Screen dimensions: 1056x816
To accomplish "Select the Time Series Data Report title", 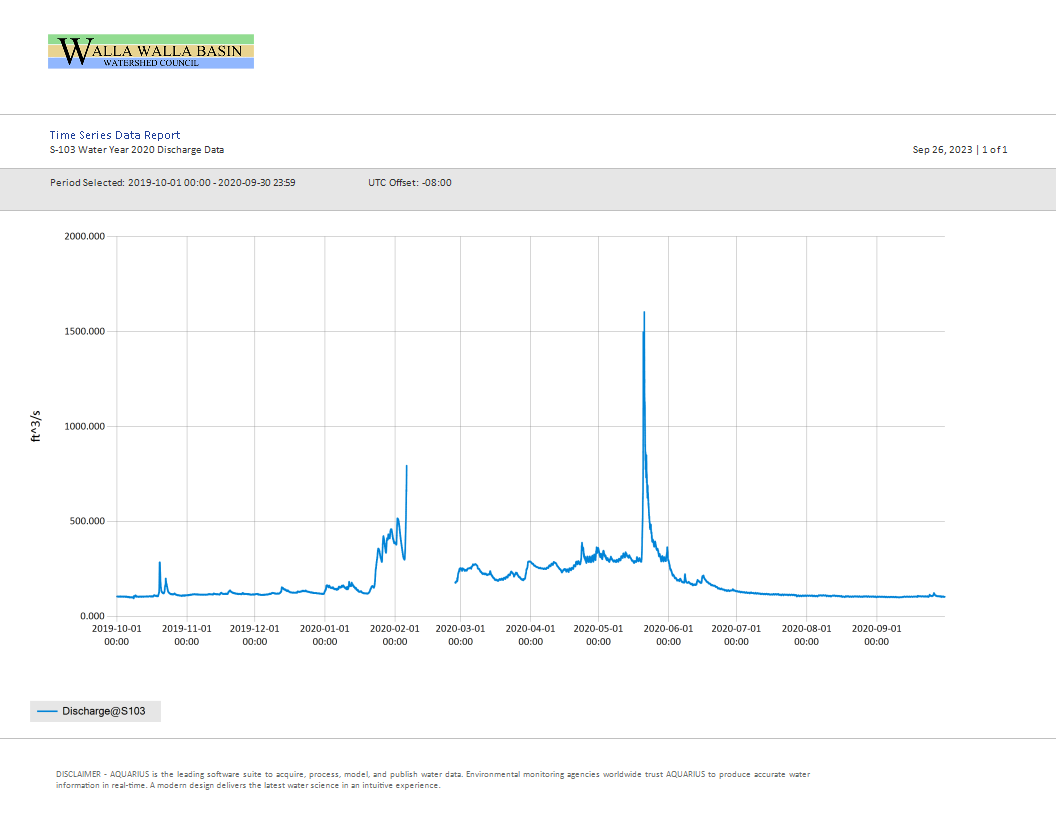I will (x=114, y=135).
